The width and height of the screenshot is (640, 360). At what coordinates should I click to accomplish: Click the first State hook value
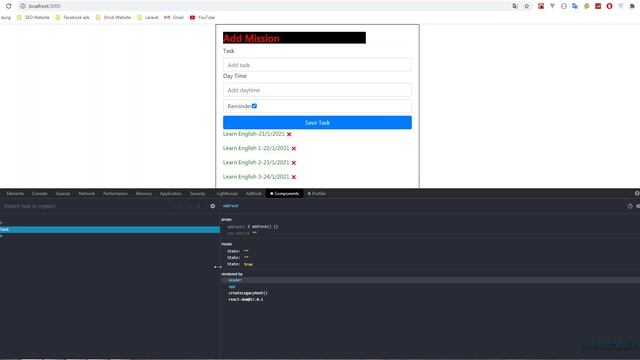click(246, 251)
